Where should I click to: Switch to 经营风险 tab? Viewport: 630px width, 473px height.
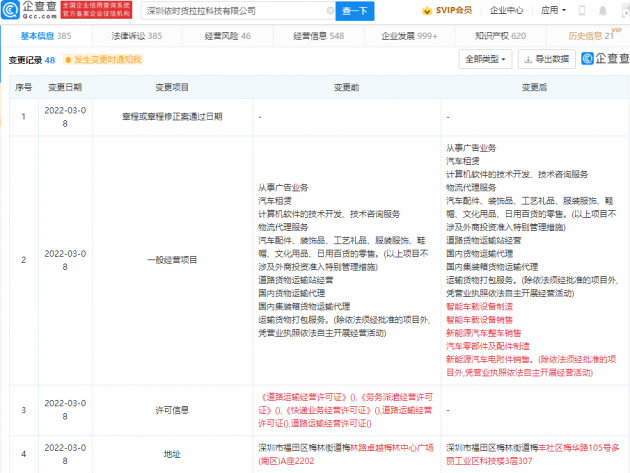click(x=227, y=36)
